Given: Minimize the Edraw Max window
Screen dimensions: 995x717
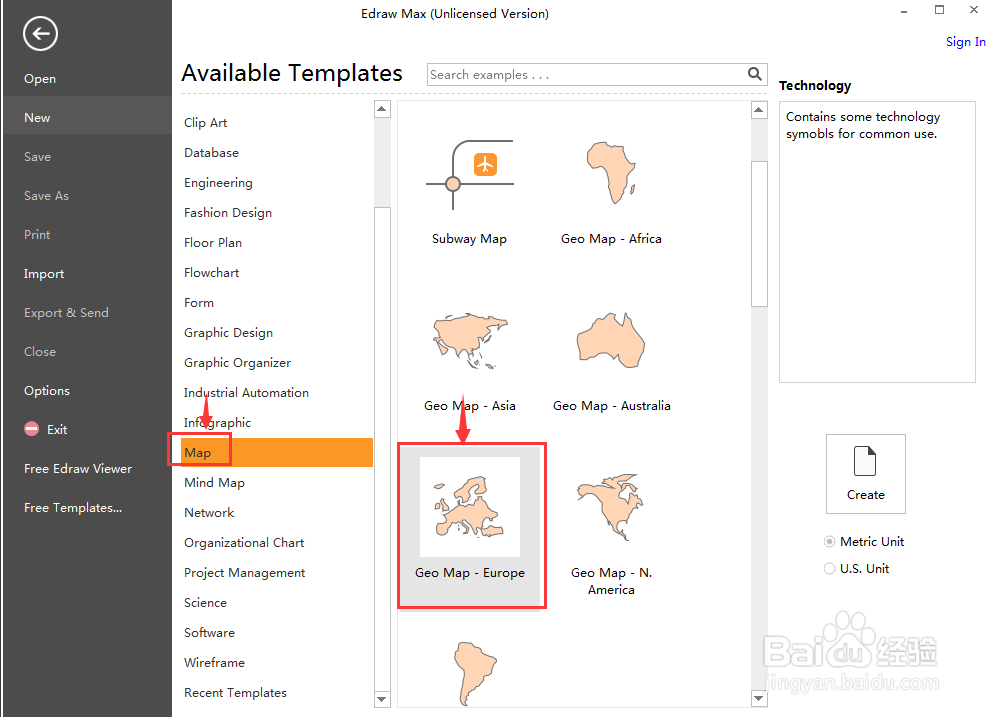Looking at the screenshot, I should tap(904, 11).
